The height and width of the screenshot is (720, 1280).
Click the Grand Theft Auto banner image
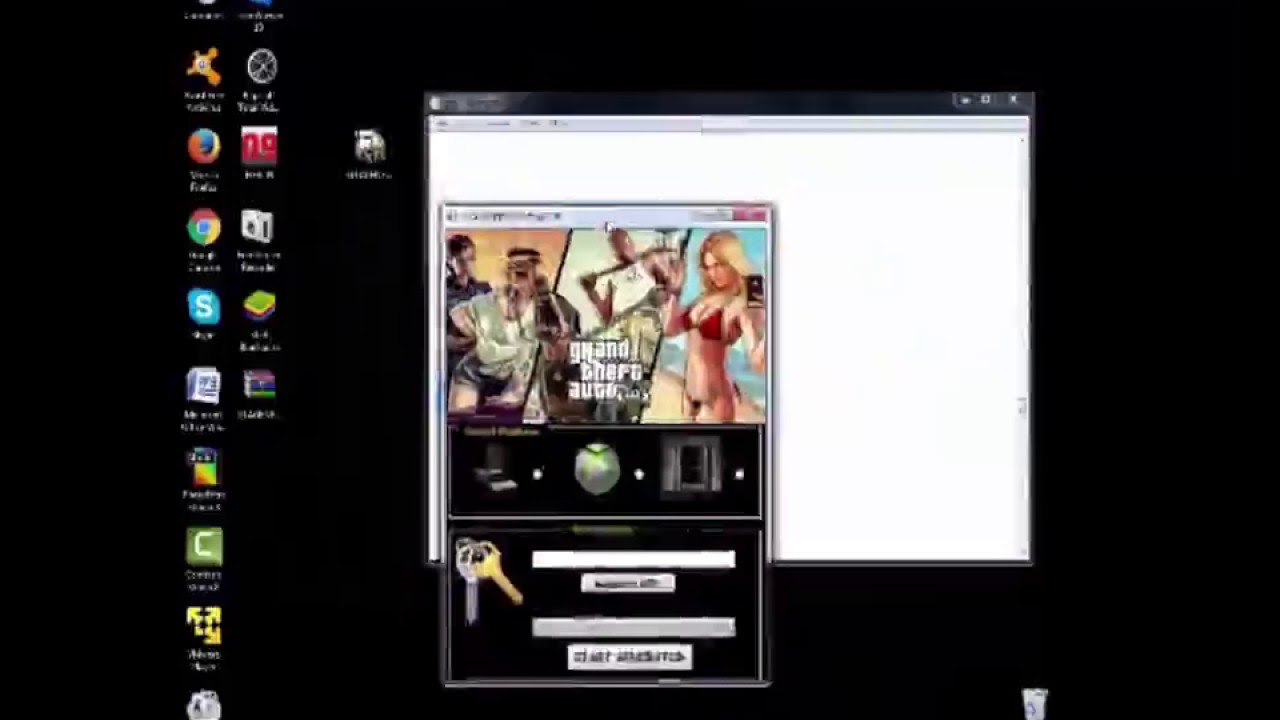click(606, 327)
